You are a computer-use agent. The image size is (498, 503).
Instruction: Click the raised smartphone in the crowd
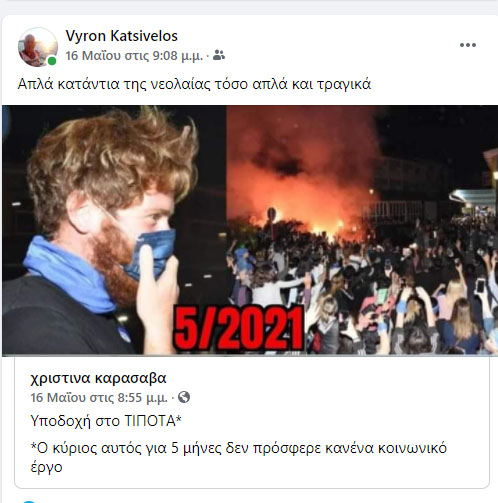(x=480, y=286)
